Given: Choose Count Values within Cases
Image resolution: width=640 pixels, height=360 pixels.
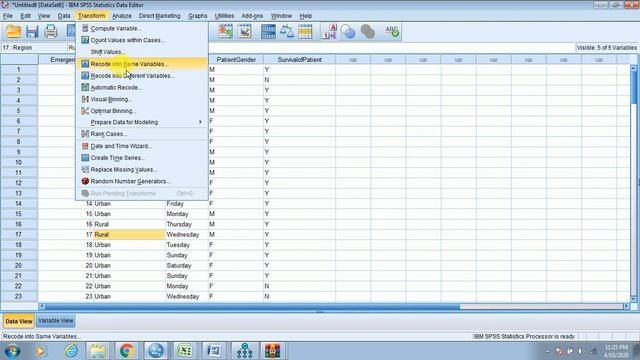Looking at the screenshot, I should pos(142,40).
